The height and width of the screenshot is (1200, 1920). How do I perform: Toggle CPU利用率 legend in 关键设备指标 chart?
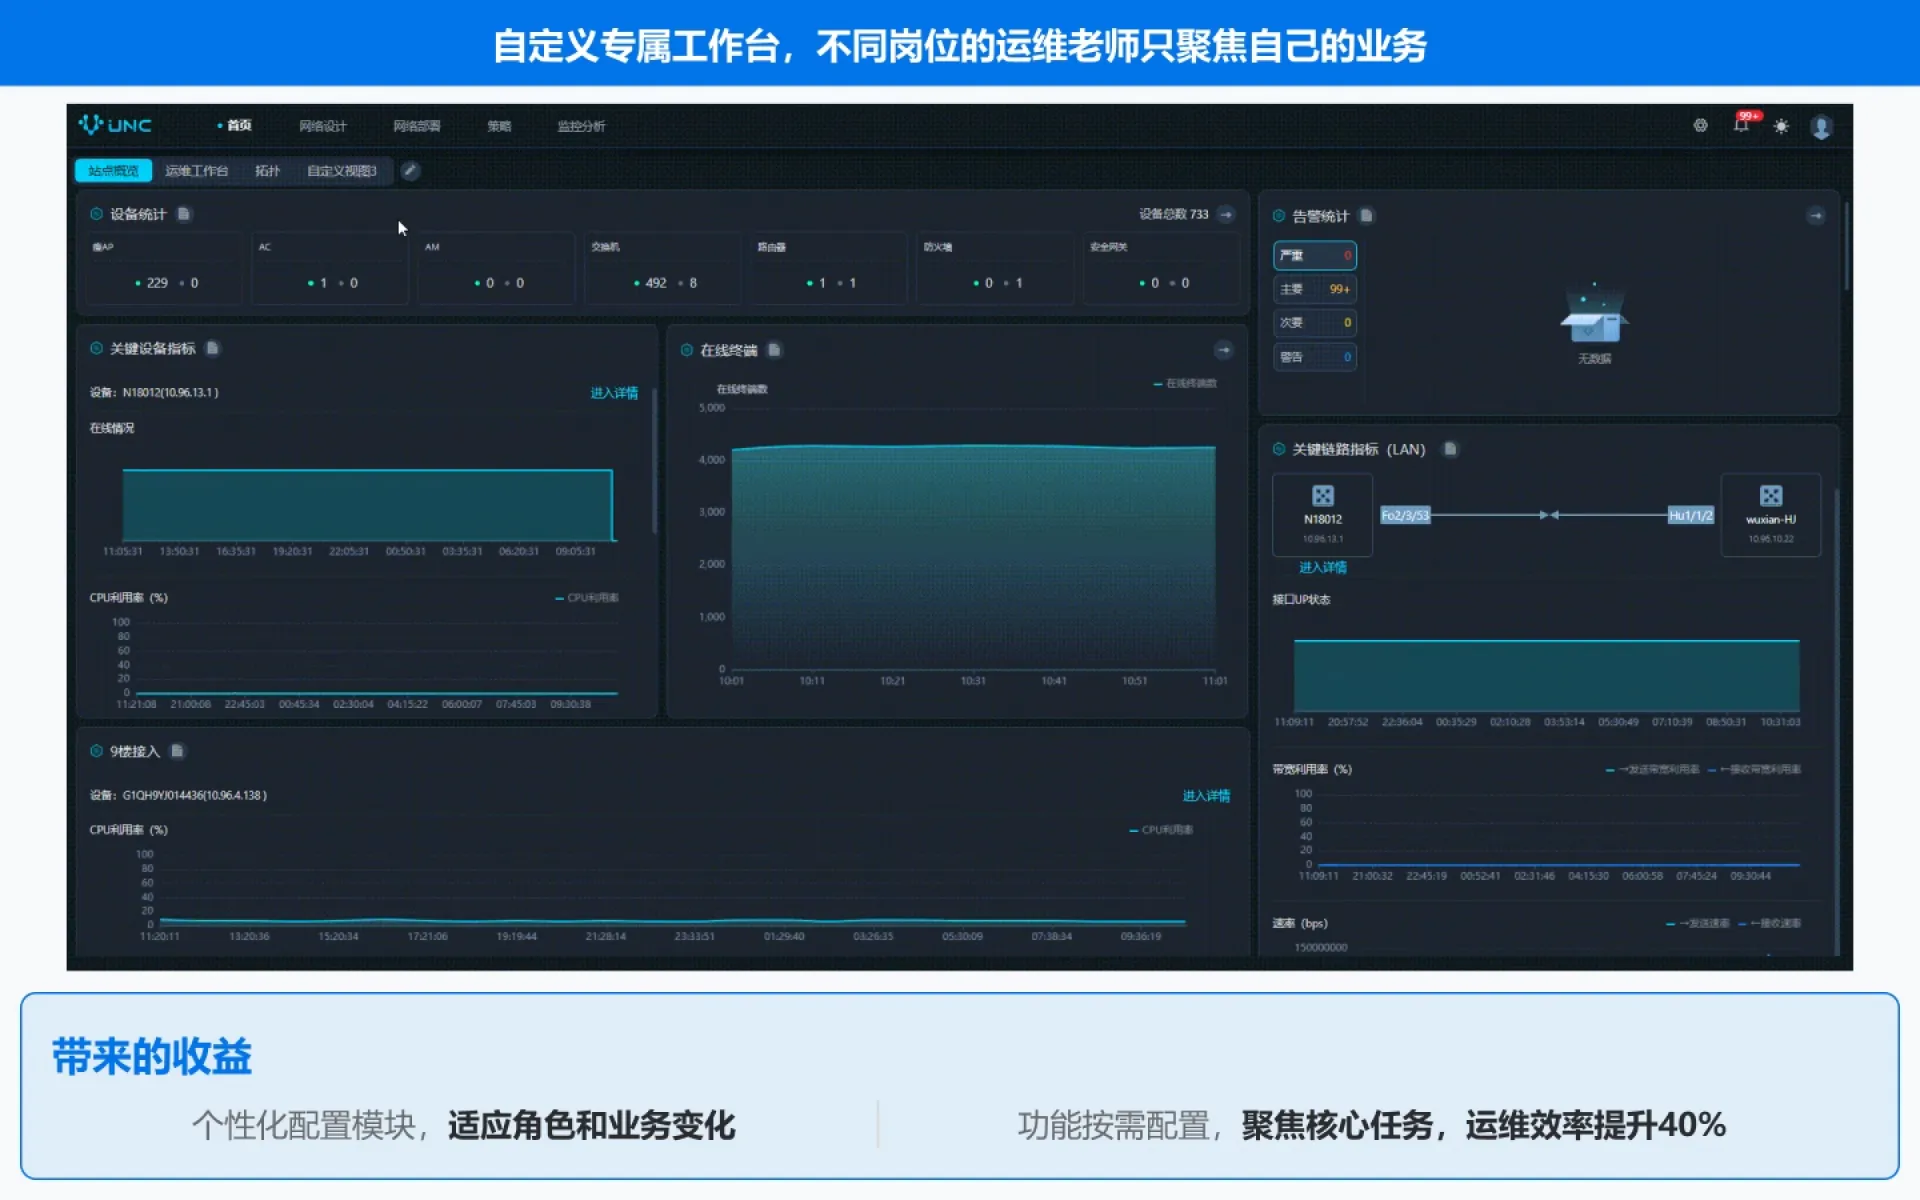pos(587,598)
